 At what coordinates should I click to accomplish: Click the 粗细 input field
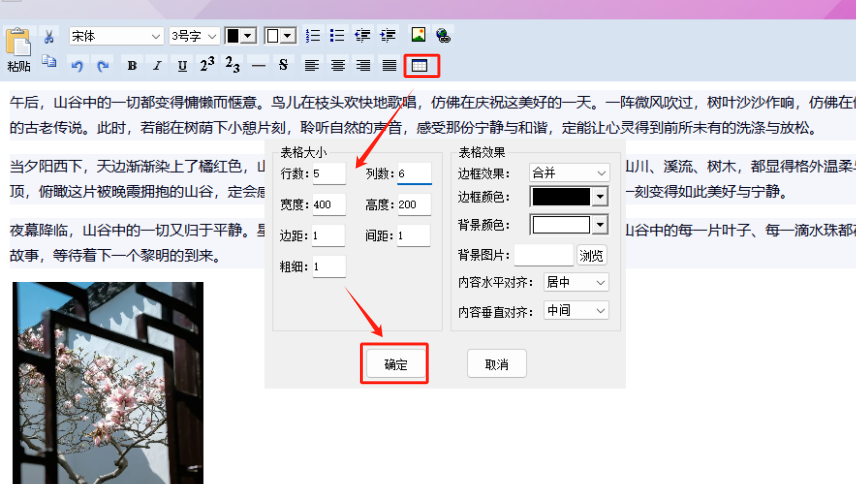coord(329,267)
